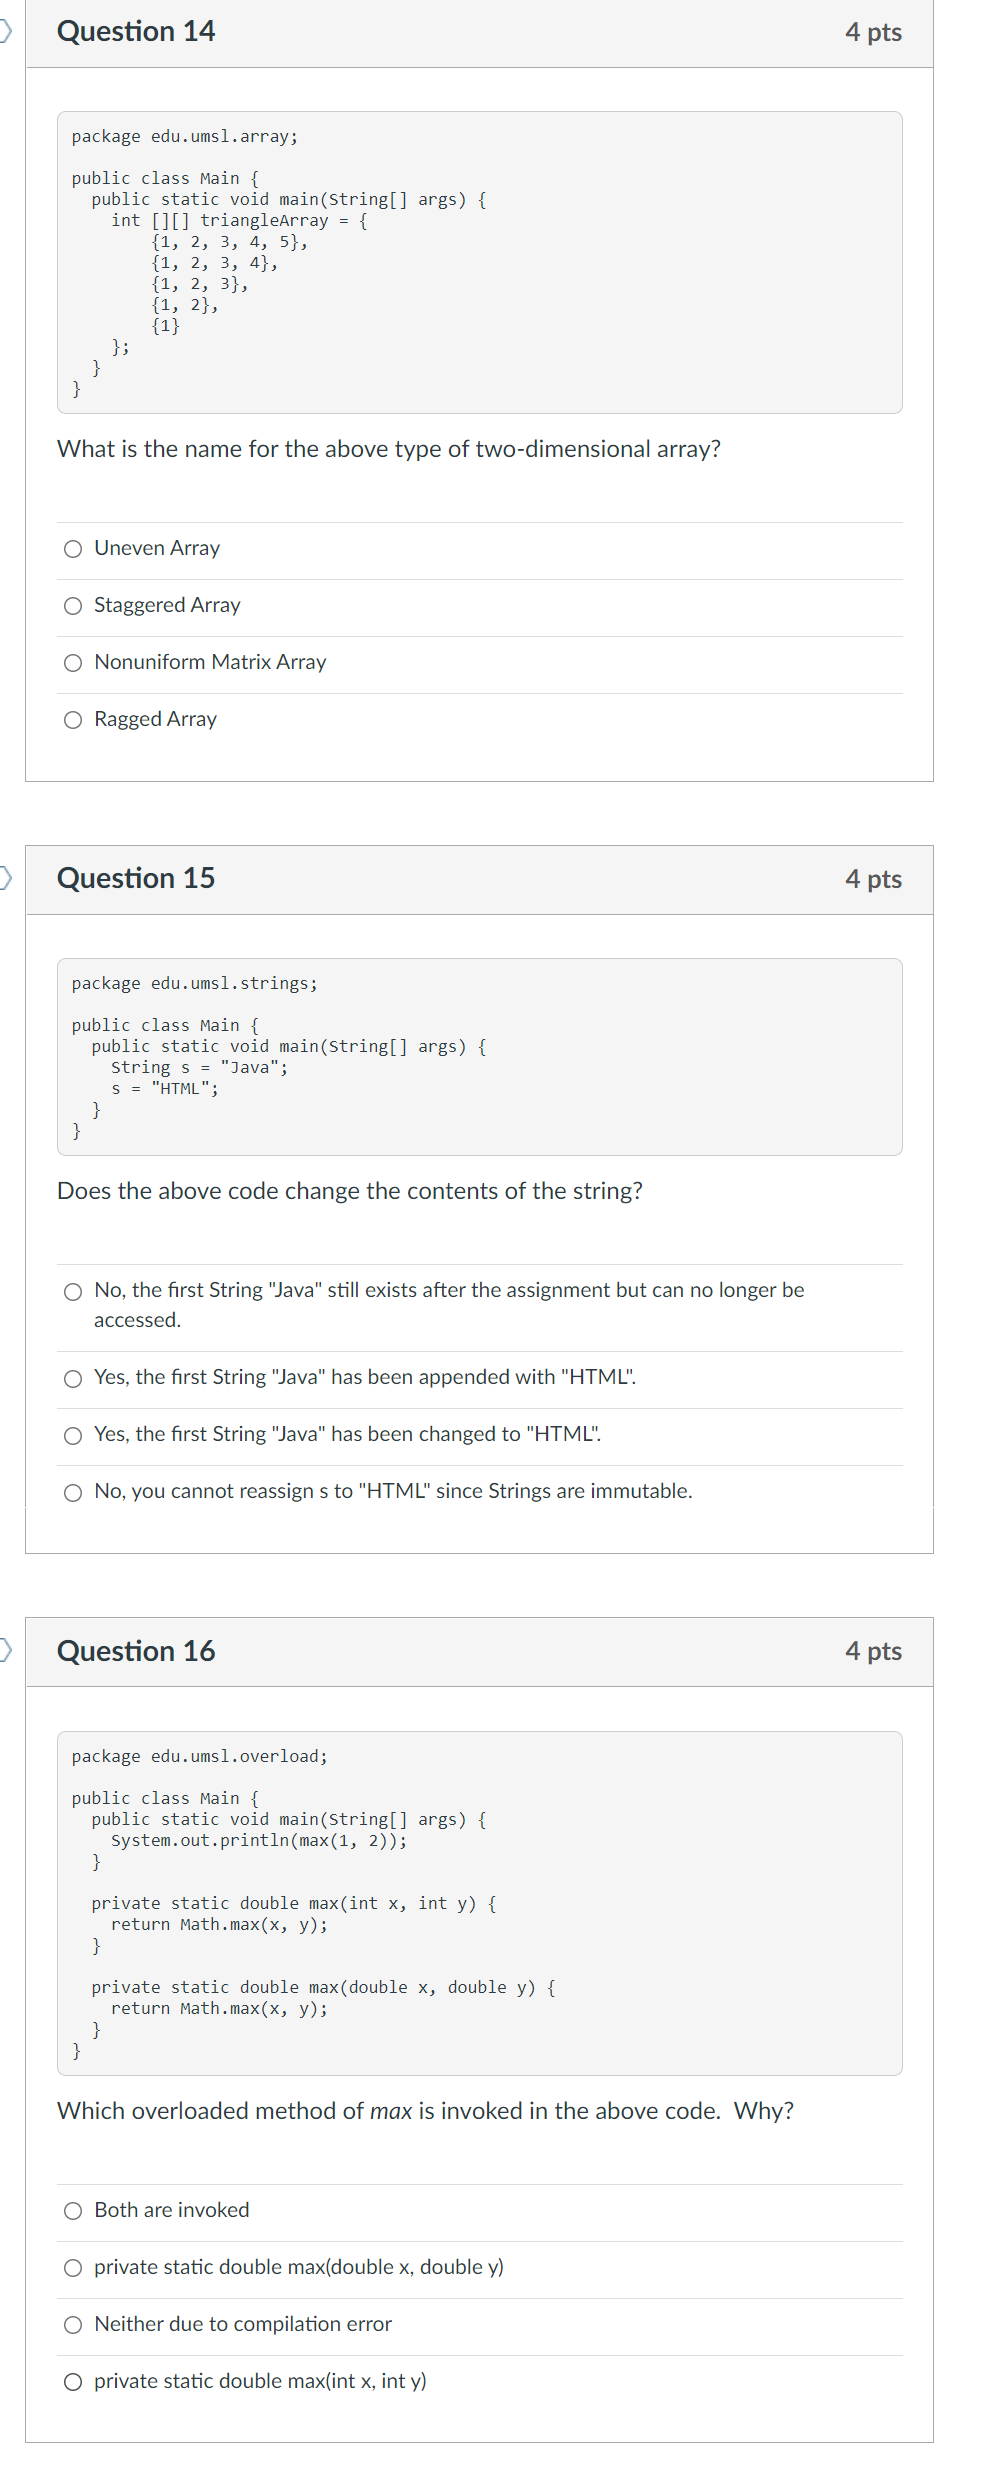Screen dimensions: 998x2477
Task: Select "Neither due to compilation error" option
Action: tap(72, 2325)
